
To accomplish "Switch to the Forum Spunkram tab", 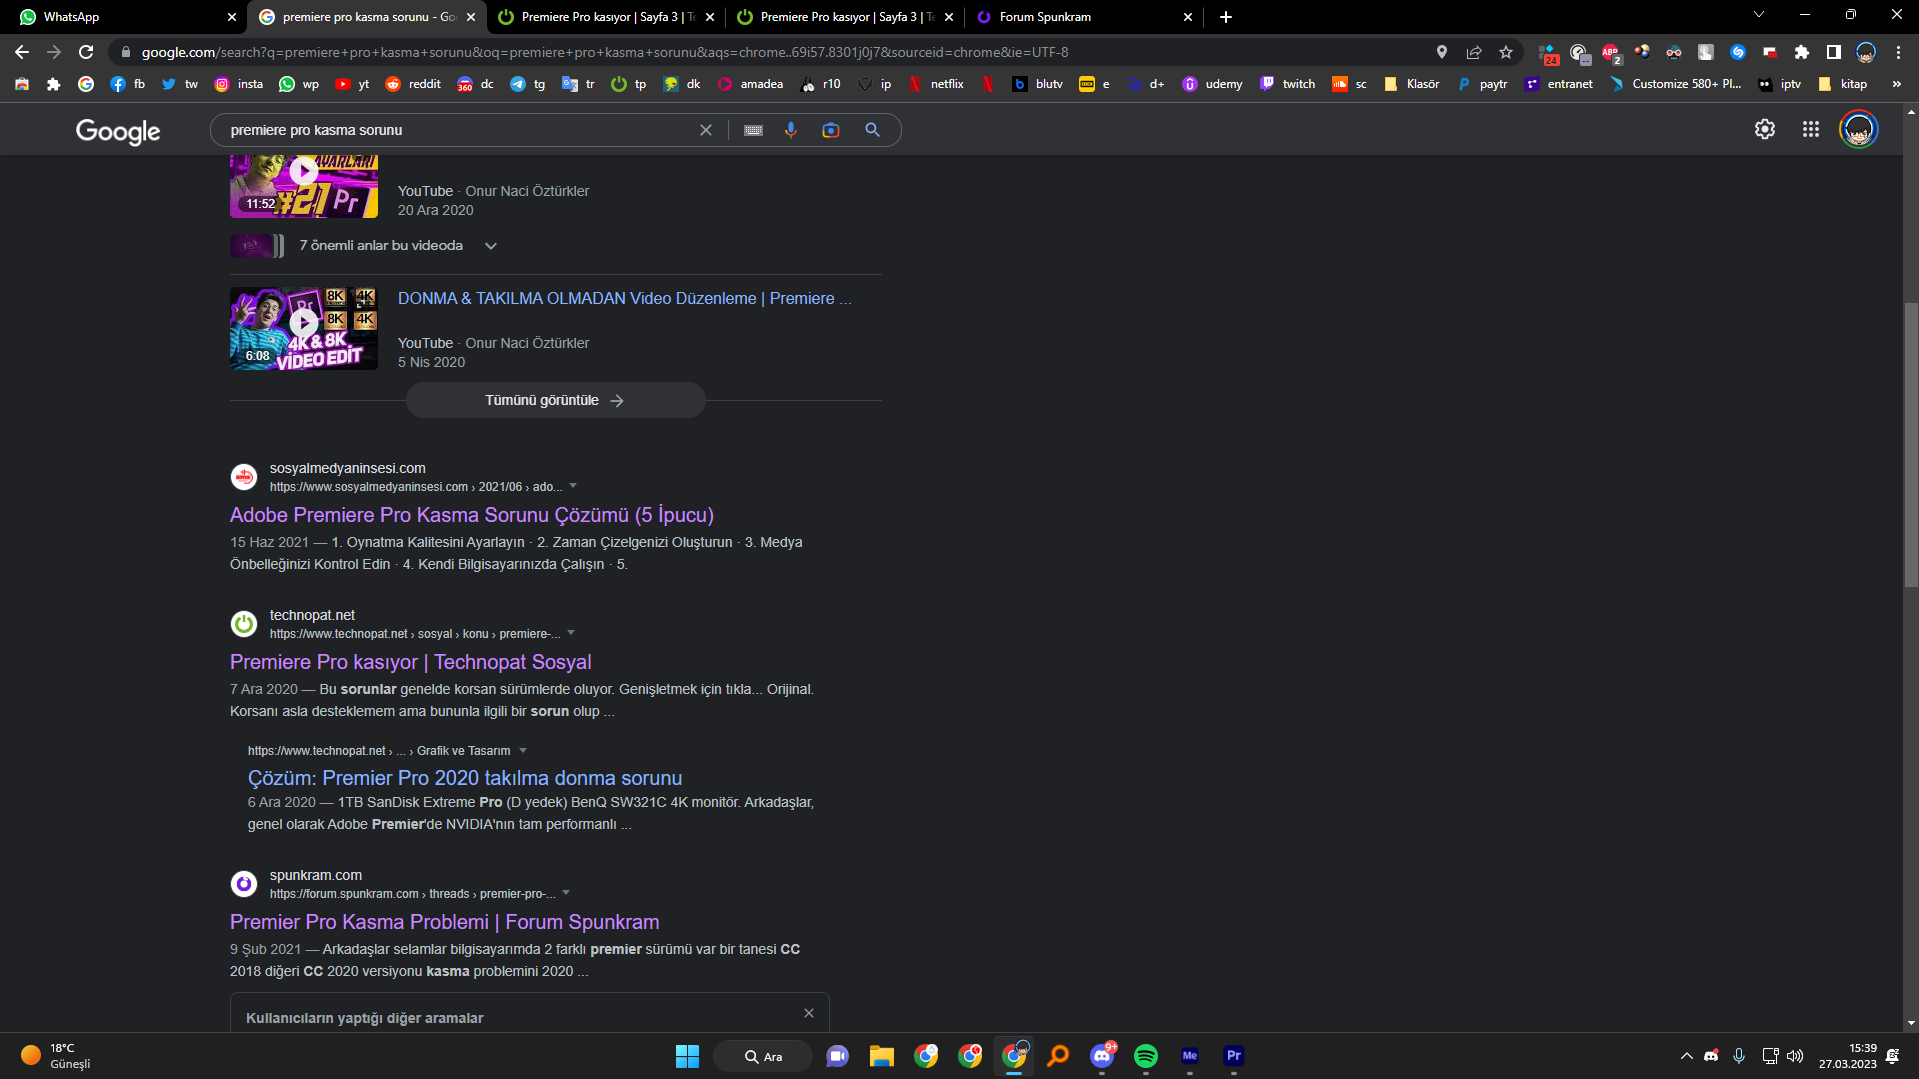I will 1083,17.
